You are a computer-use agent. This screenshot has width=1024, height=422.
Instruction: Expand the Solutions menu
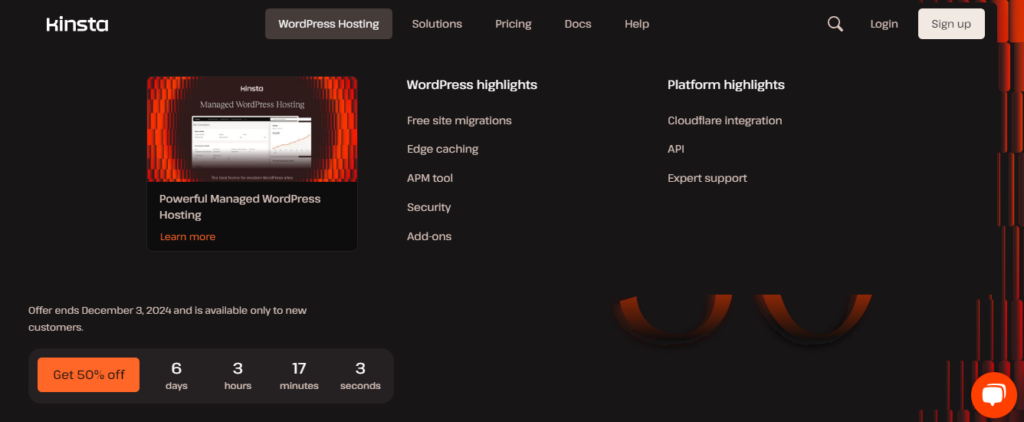pos(437,24)
